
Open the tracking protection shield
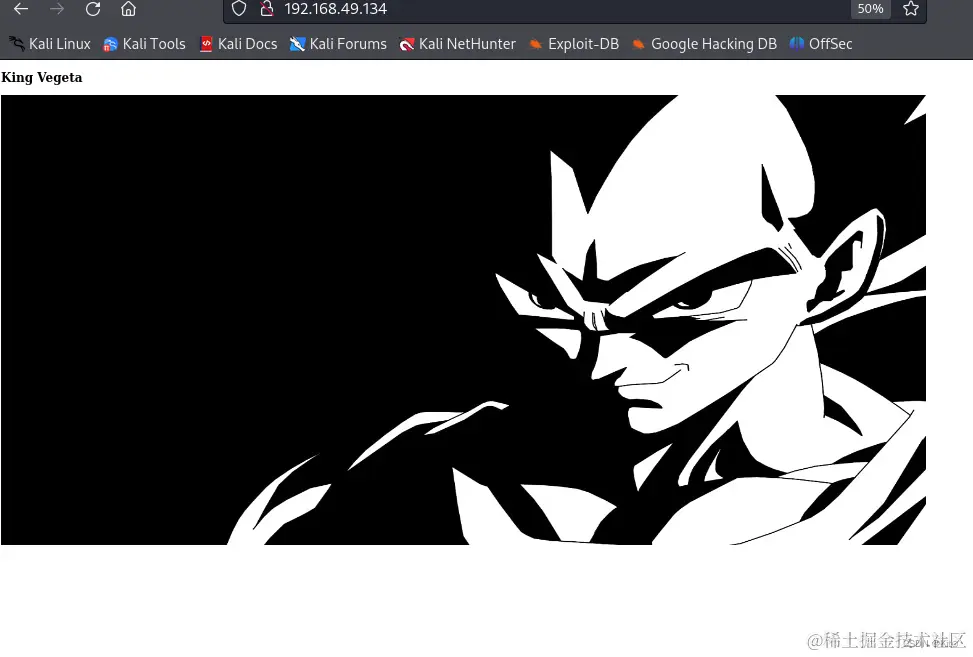point(239,9)
